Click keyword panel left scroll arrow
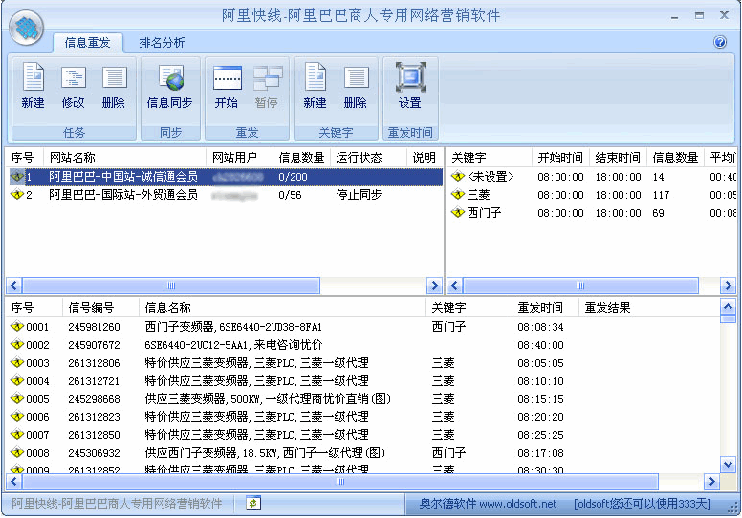The image size is (742, 518). pos(455,285)
